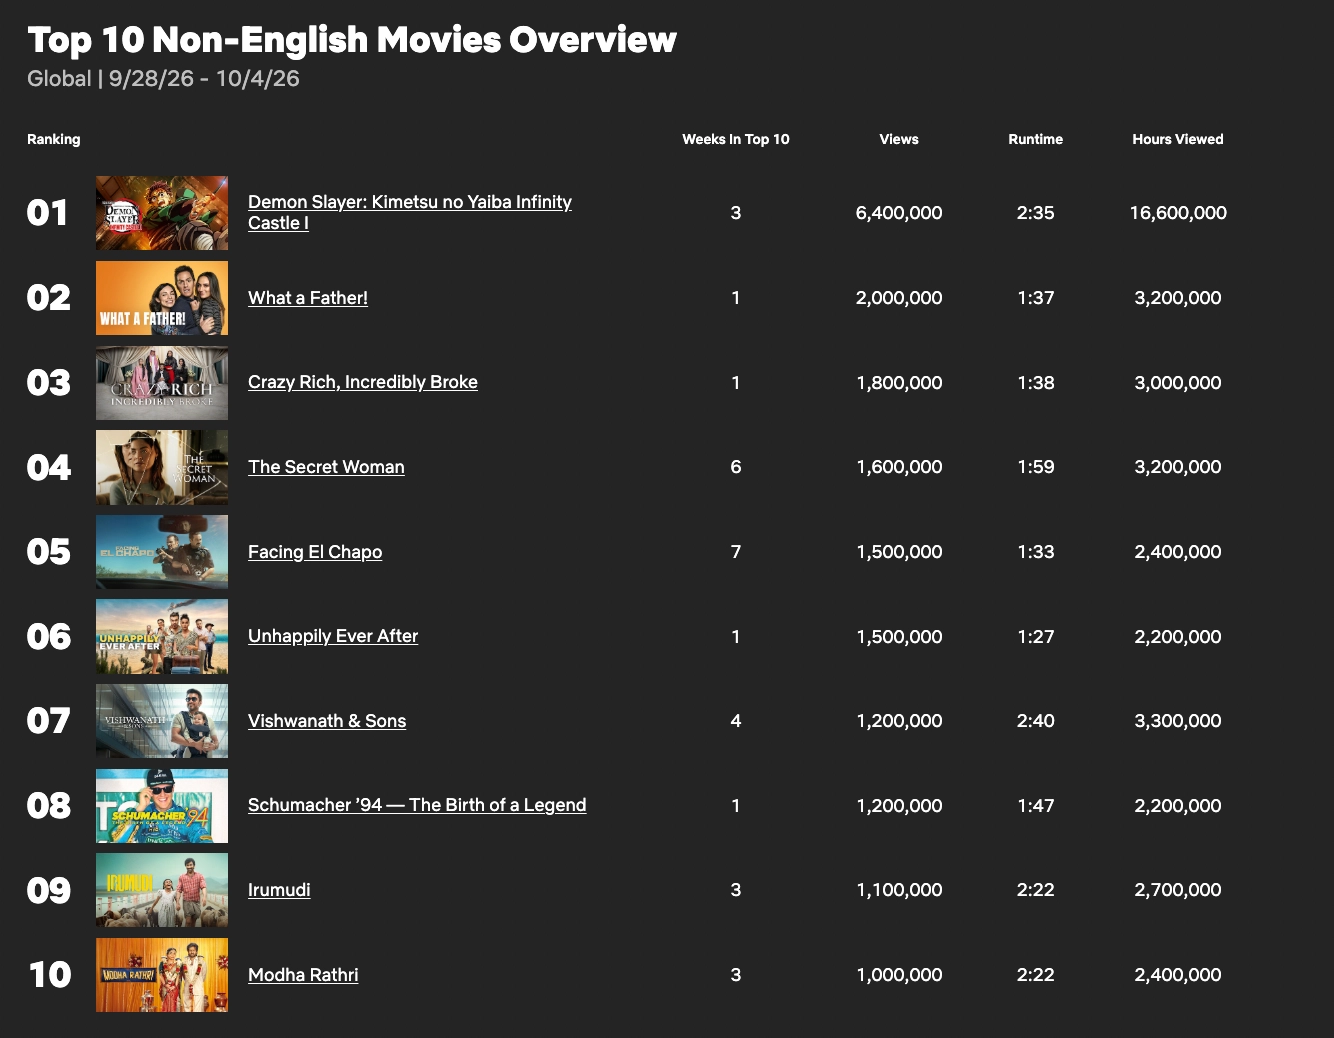Open The Secret Woman title link

pyautogui.click(x=326, y=467)
